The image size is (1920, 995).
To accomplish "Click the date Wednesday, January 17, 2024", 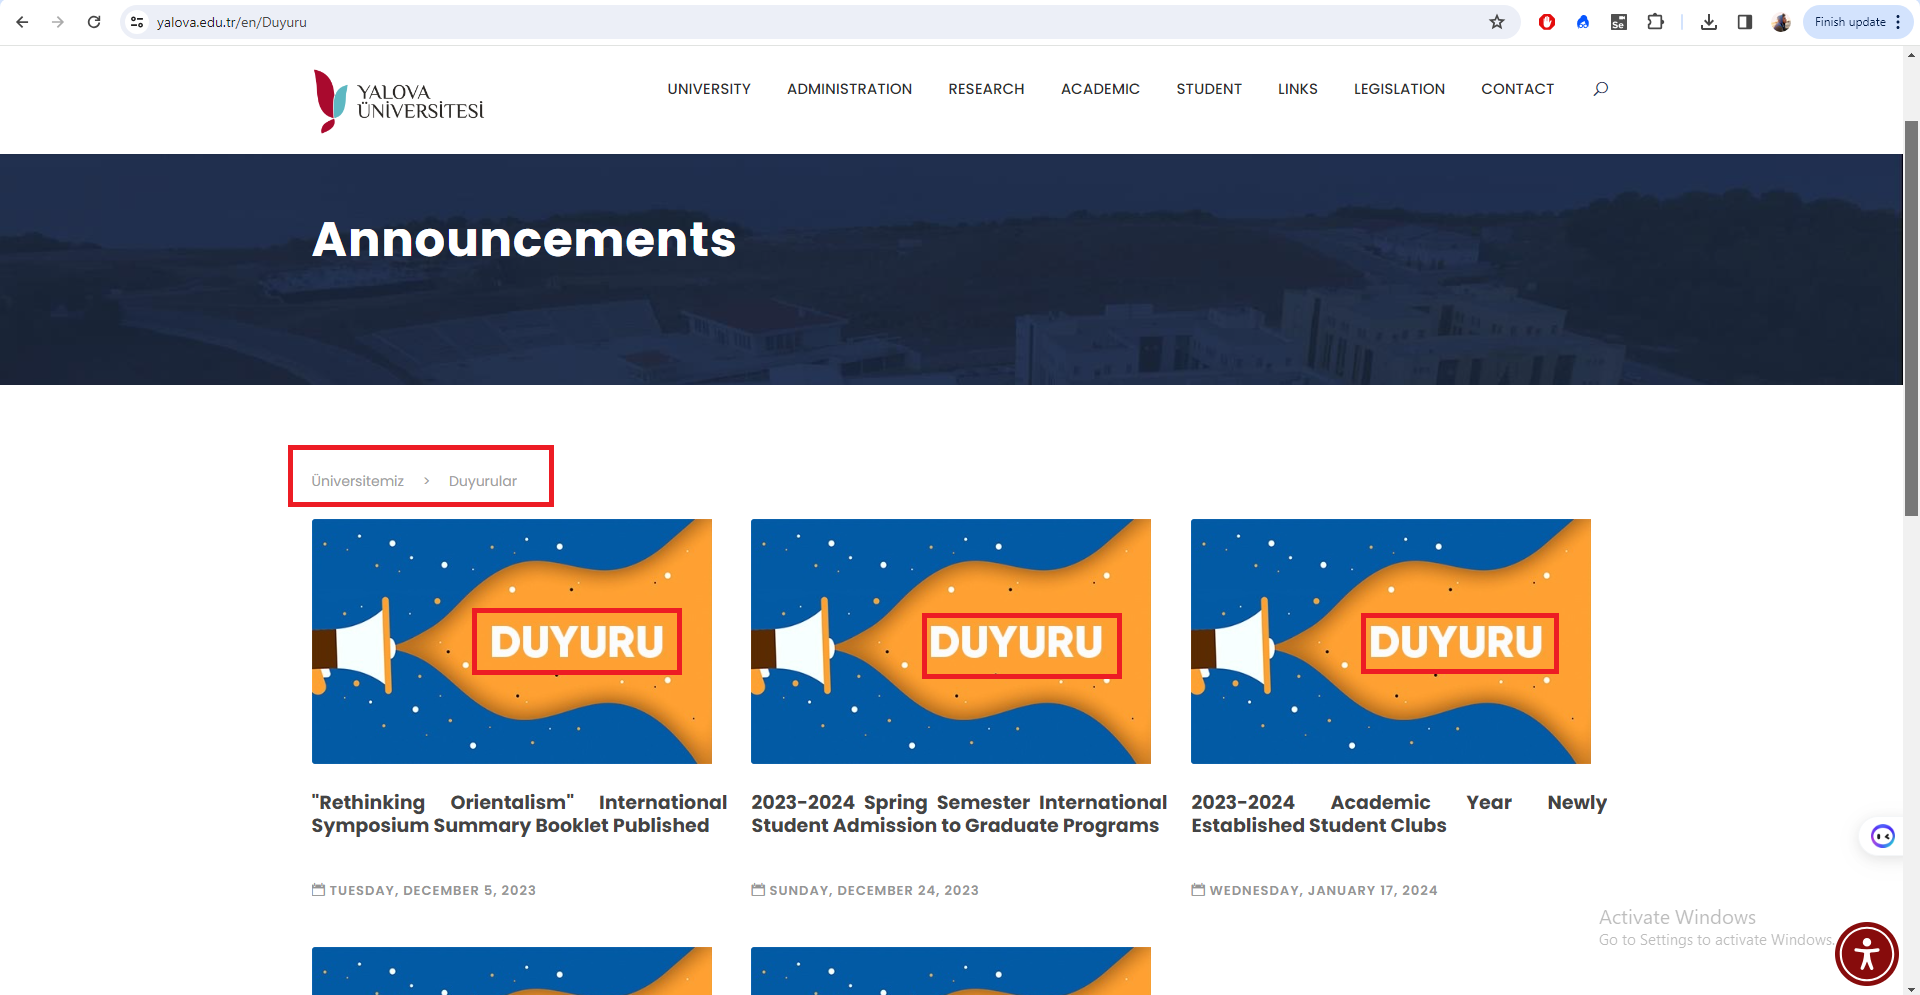I will [1323, 890].
